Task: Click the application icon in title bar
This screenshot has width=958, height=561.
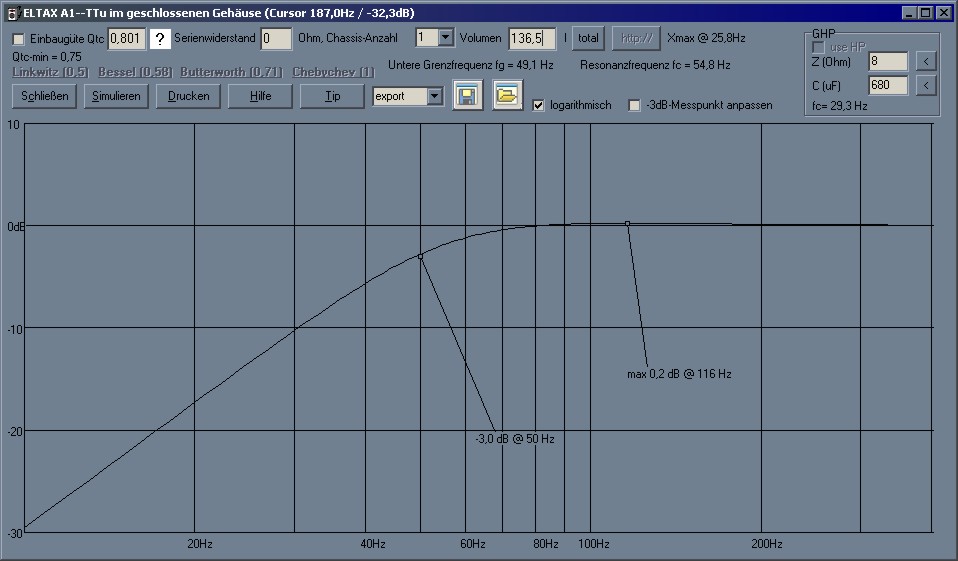Action: (11, 13)
